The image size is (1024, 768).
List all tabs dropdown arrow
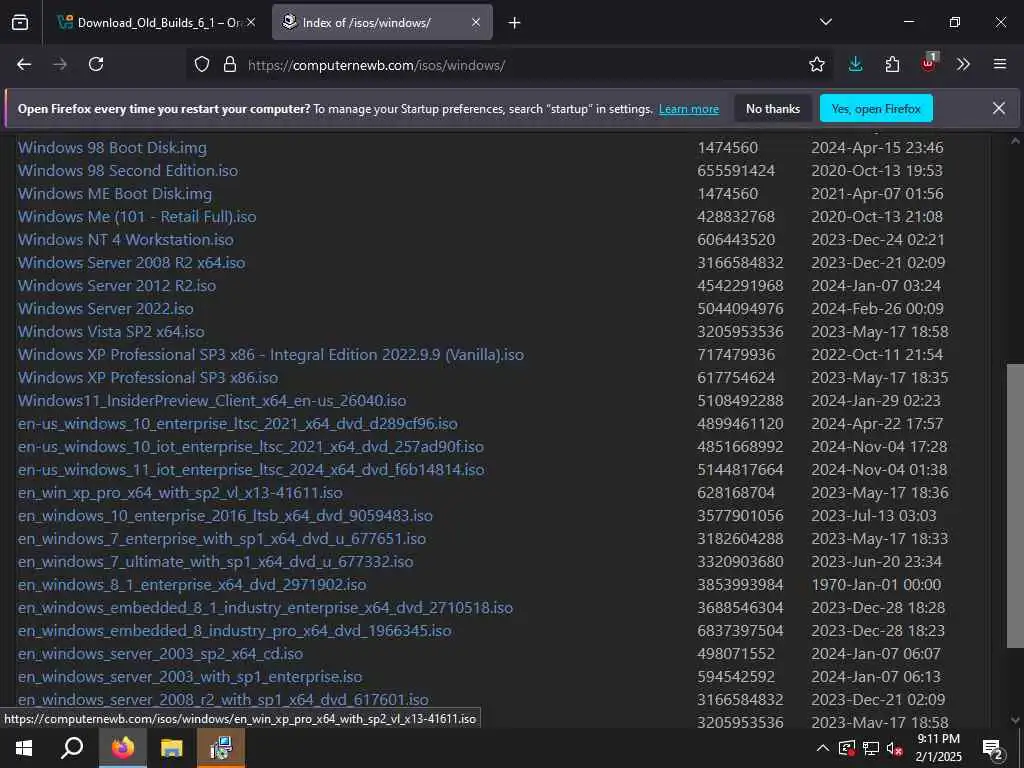pos(825,22)
